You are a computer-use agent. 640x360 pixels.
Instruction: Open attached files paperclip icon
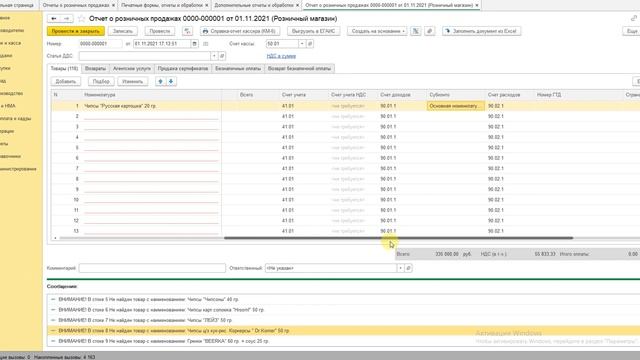[429, 31]
